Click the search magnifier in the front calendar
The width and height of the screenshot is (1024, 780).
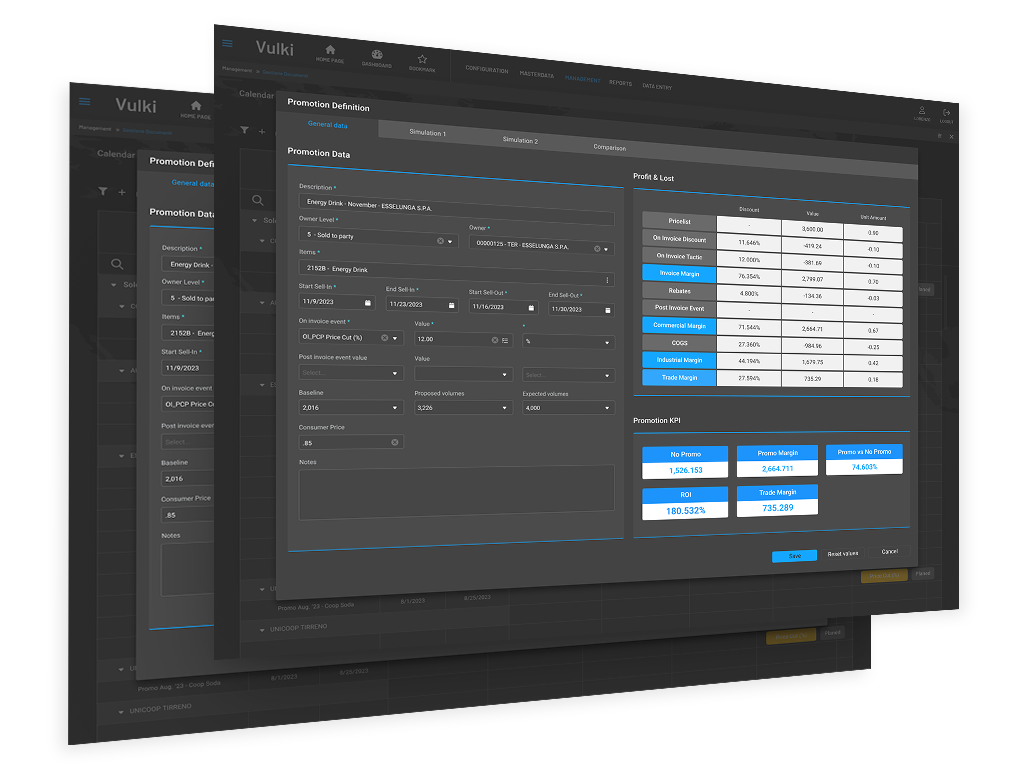pos(258,200)
